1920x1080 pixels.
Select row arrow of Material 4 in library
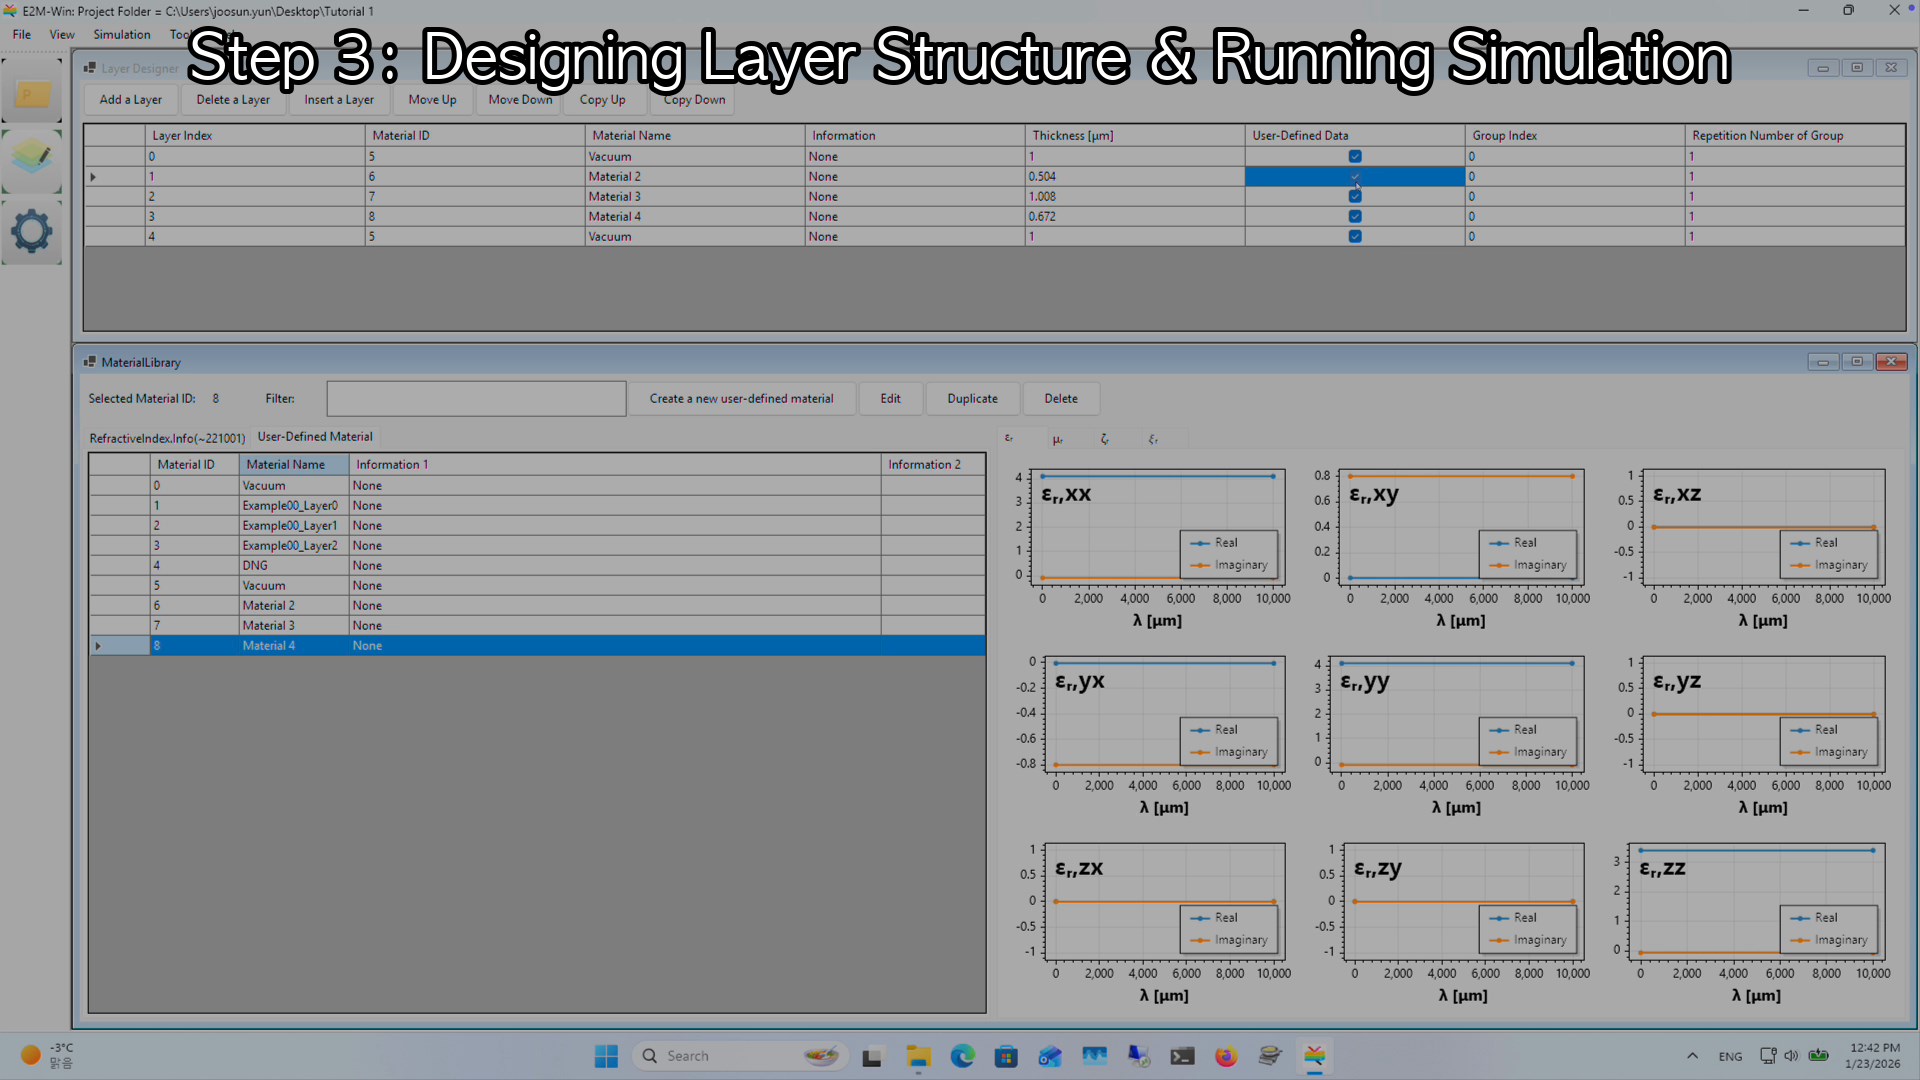coord(98,646)
